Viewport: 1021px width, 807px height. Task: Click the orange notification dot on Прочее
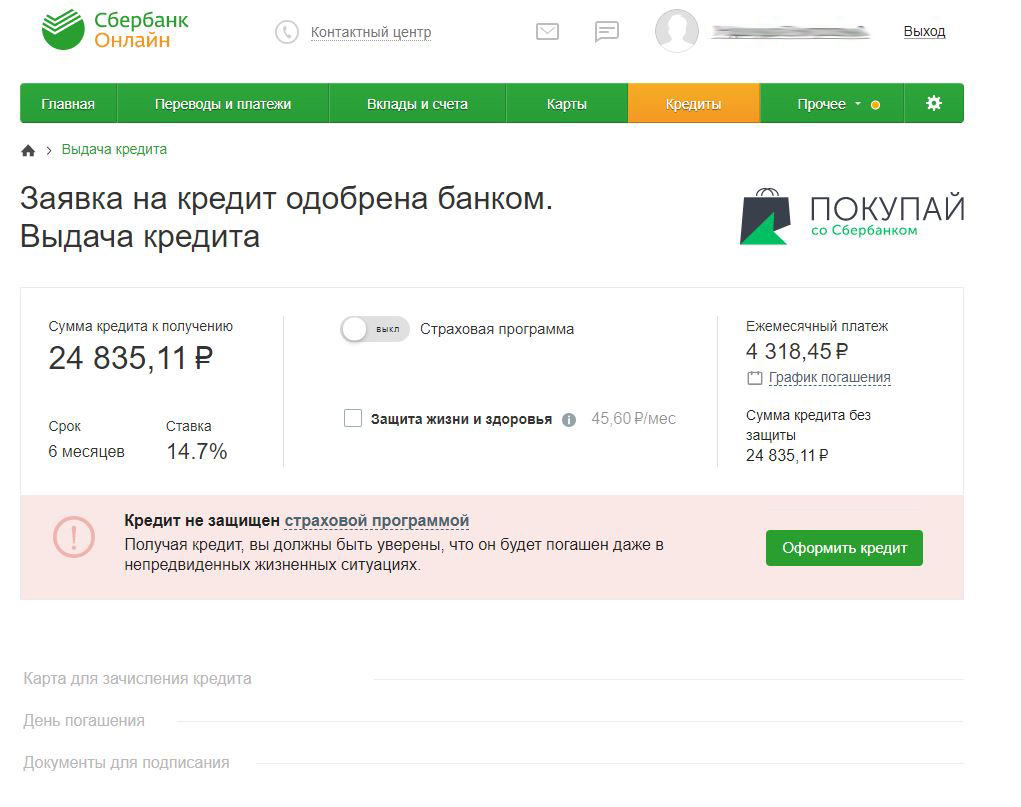click(876, 105)
